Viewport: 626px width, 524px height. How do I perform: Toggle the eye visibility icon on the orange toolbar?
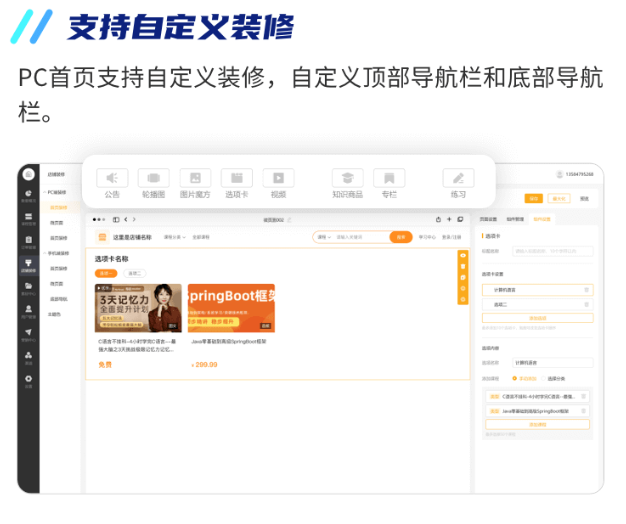point(462,254)
